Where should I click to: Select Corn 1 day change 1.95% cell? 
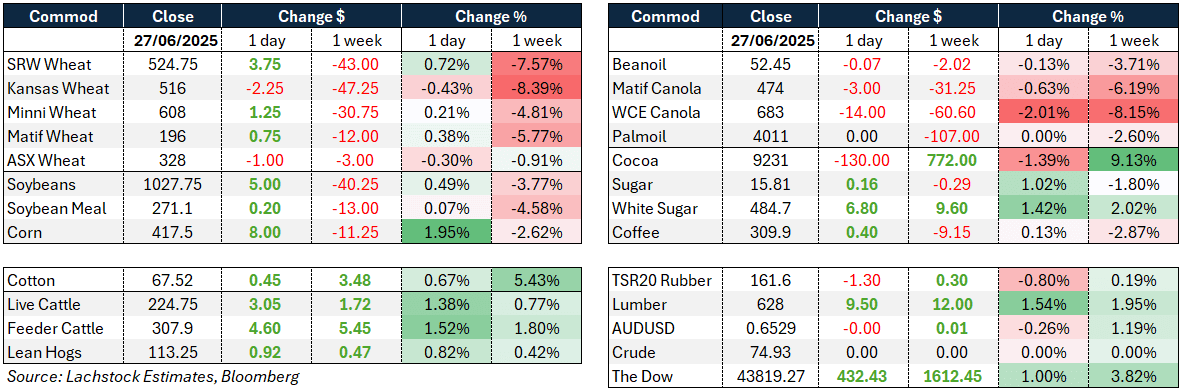coord(447,233)
